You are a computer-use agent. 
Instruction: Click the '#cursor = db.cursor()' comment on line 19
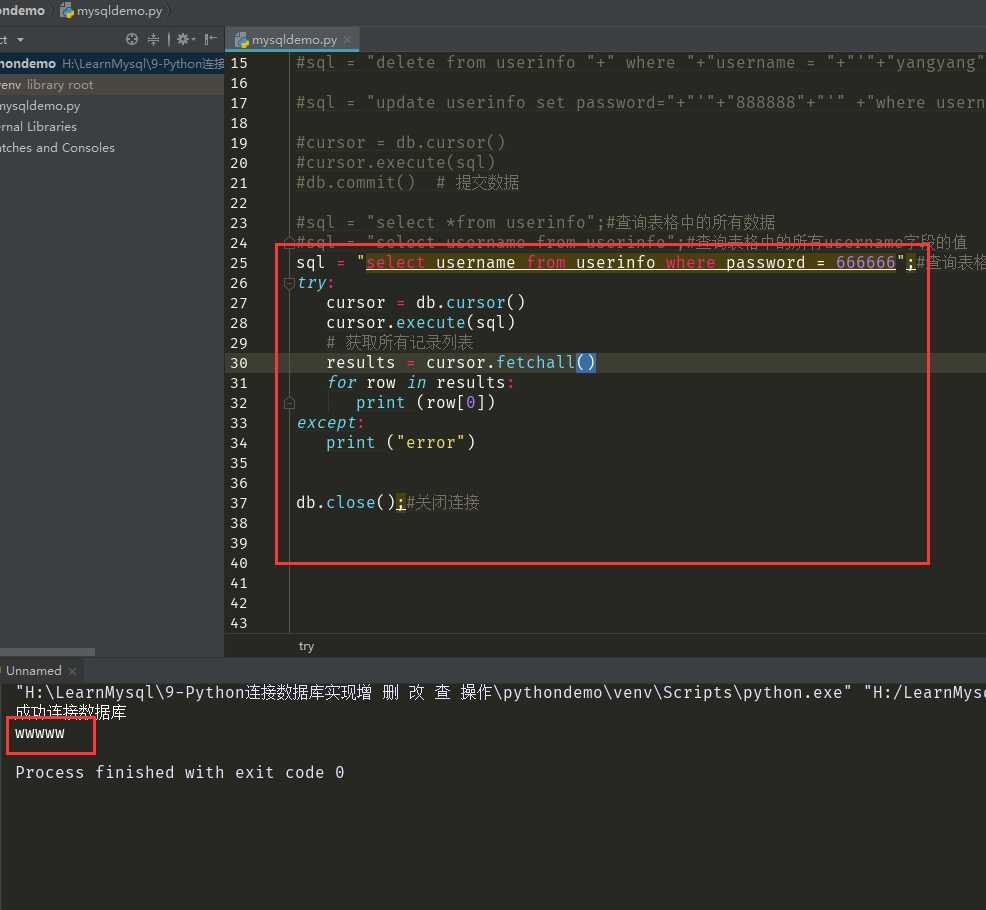click(401, 143)
